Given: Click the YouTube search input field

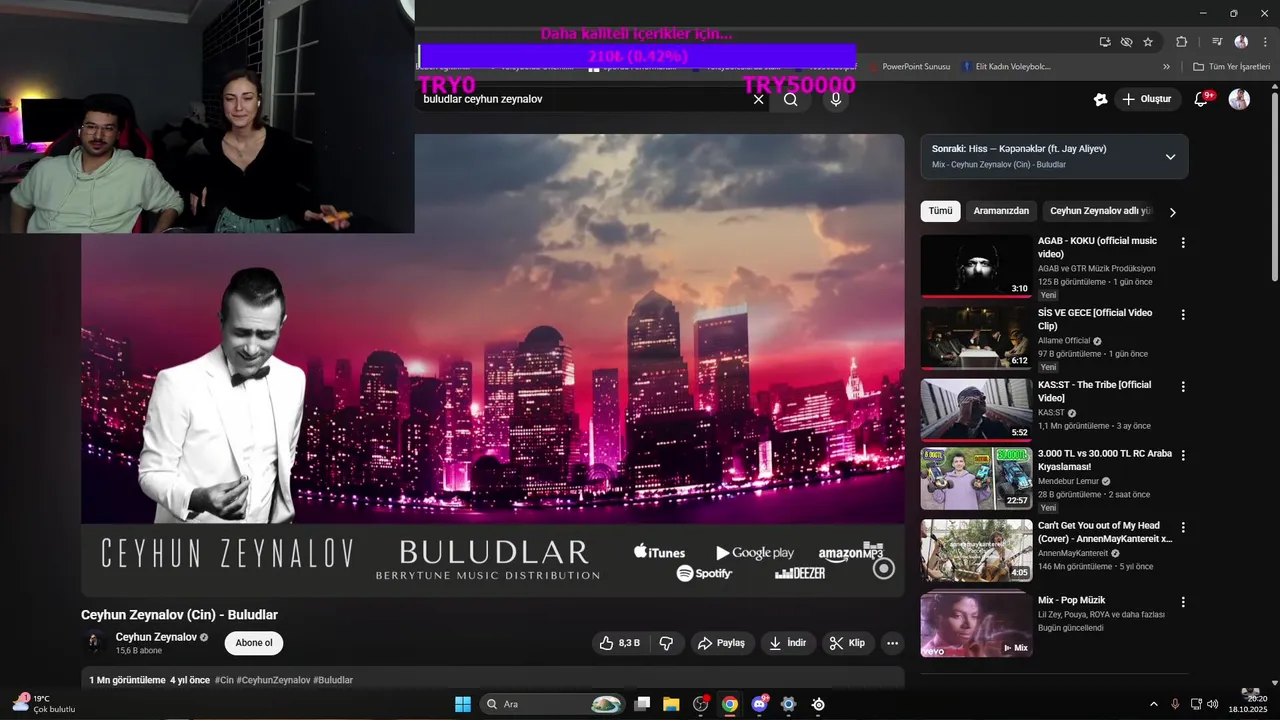Looking at the screenshot, I should (583, 99).
